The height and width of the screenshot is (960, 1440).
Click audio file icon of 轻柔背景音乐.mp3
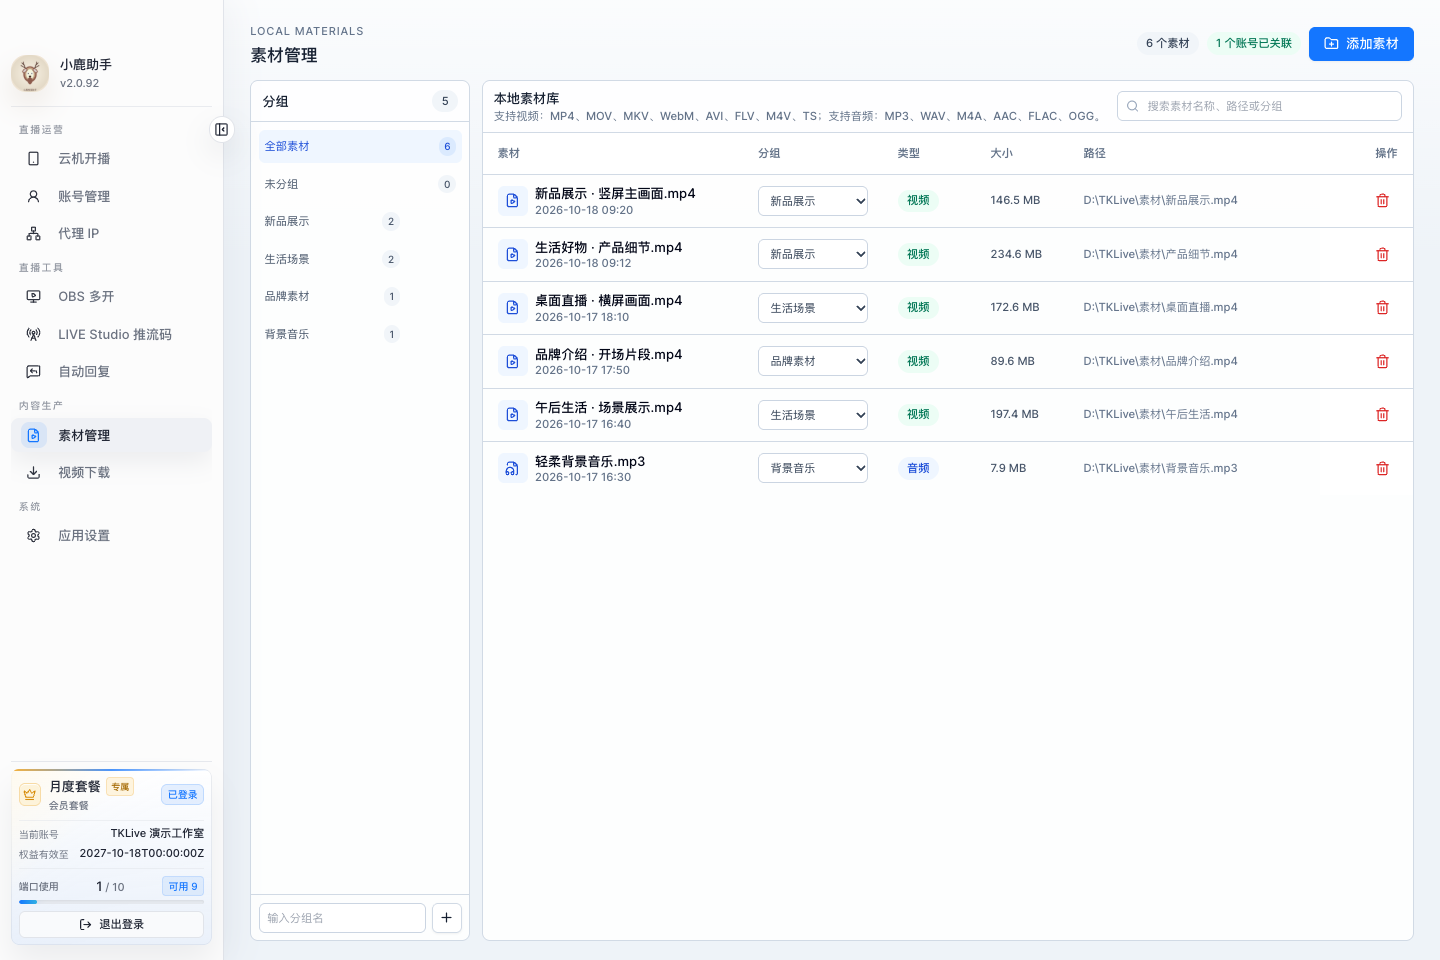(x=512, y=469)
